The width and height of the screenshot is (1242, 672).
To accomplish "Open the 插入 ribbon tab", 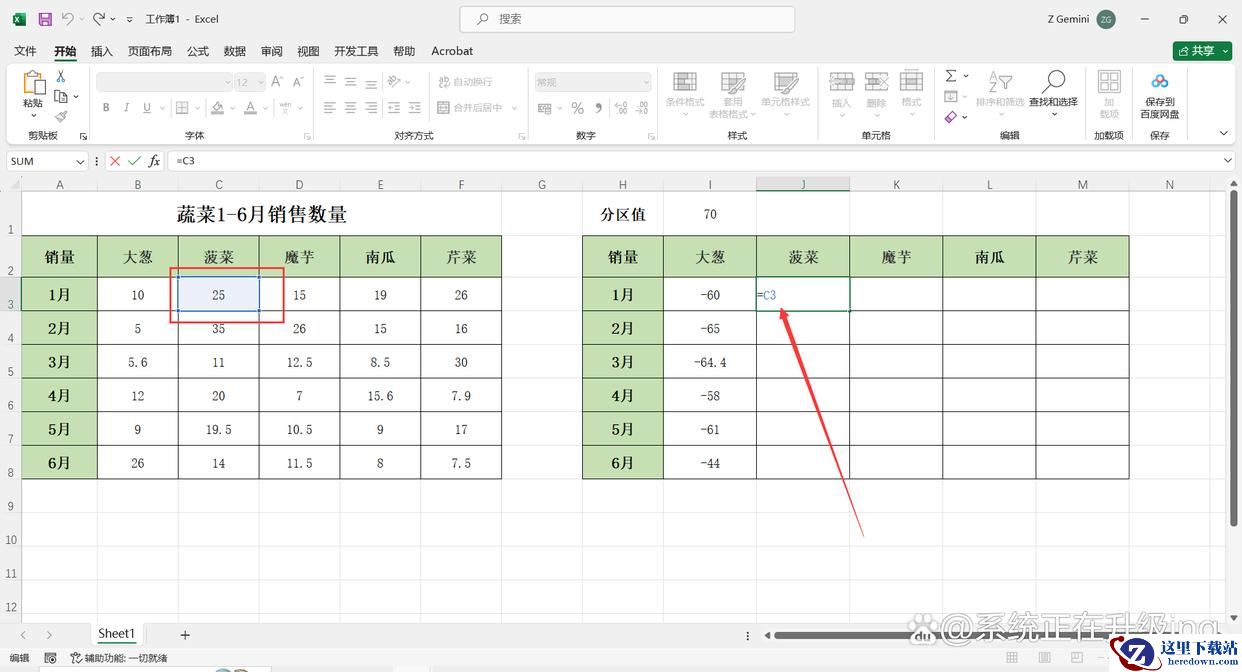I will [101, 51].
